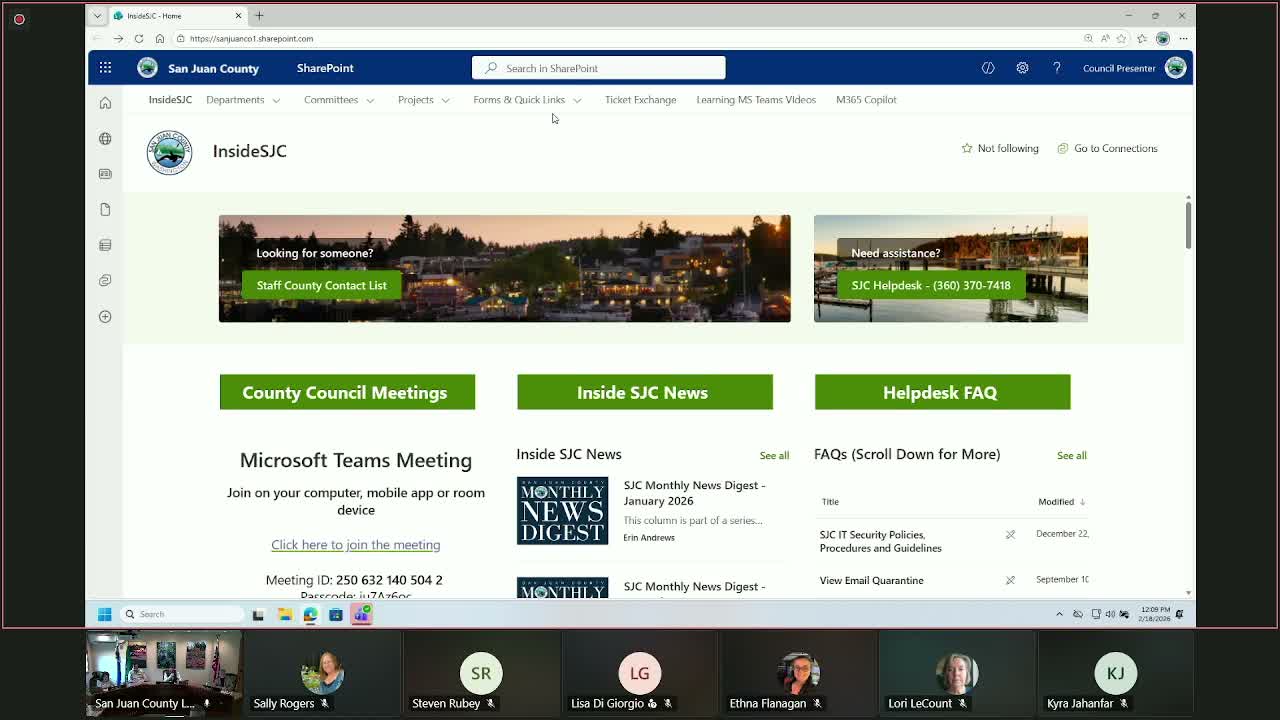The image size is (1280, 720).
Task: Expand the Departments dropdown menu
Action: click(243, 100)
